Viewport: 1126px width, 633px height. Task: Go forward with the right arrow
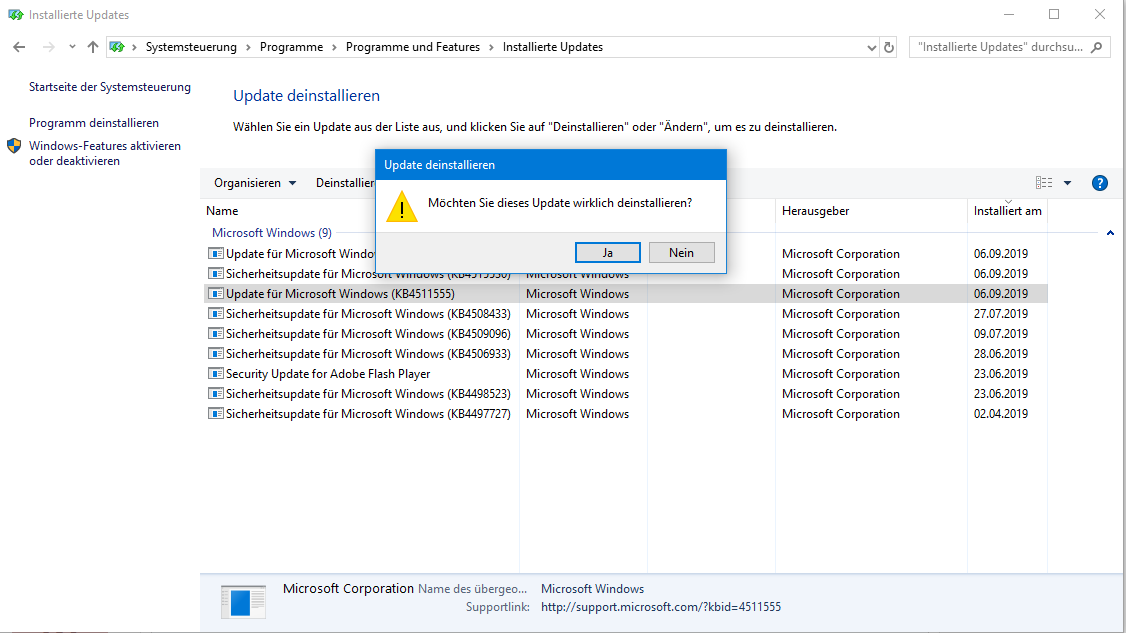pos(48,47)
